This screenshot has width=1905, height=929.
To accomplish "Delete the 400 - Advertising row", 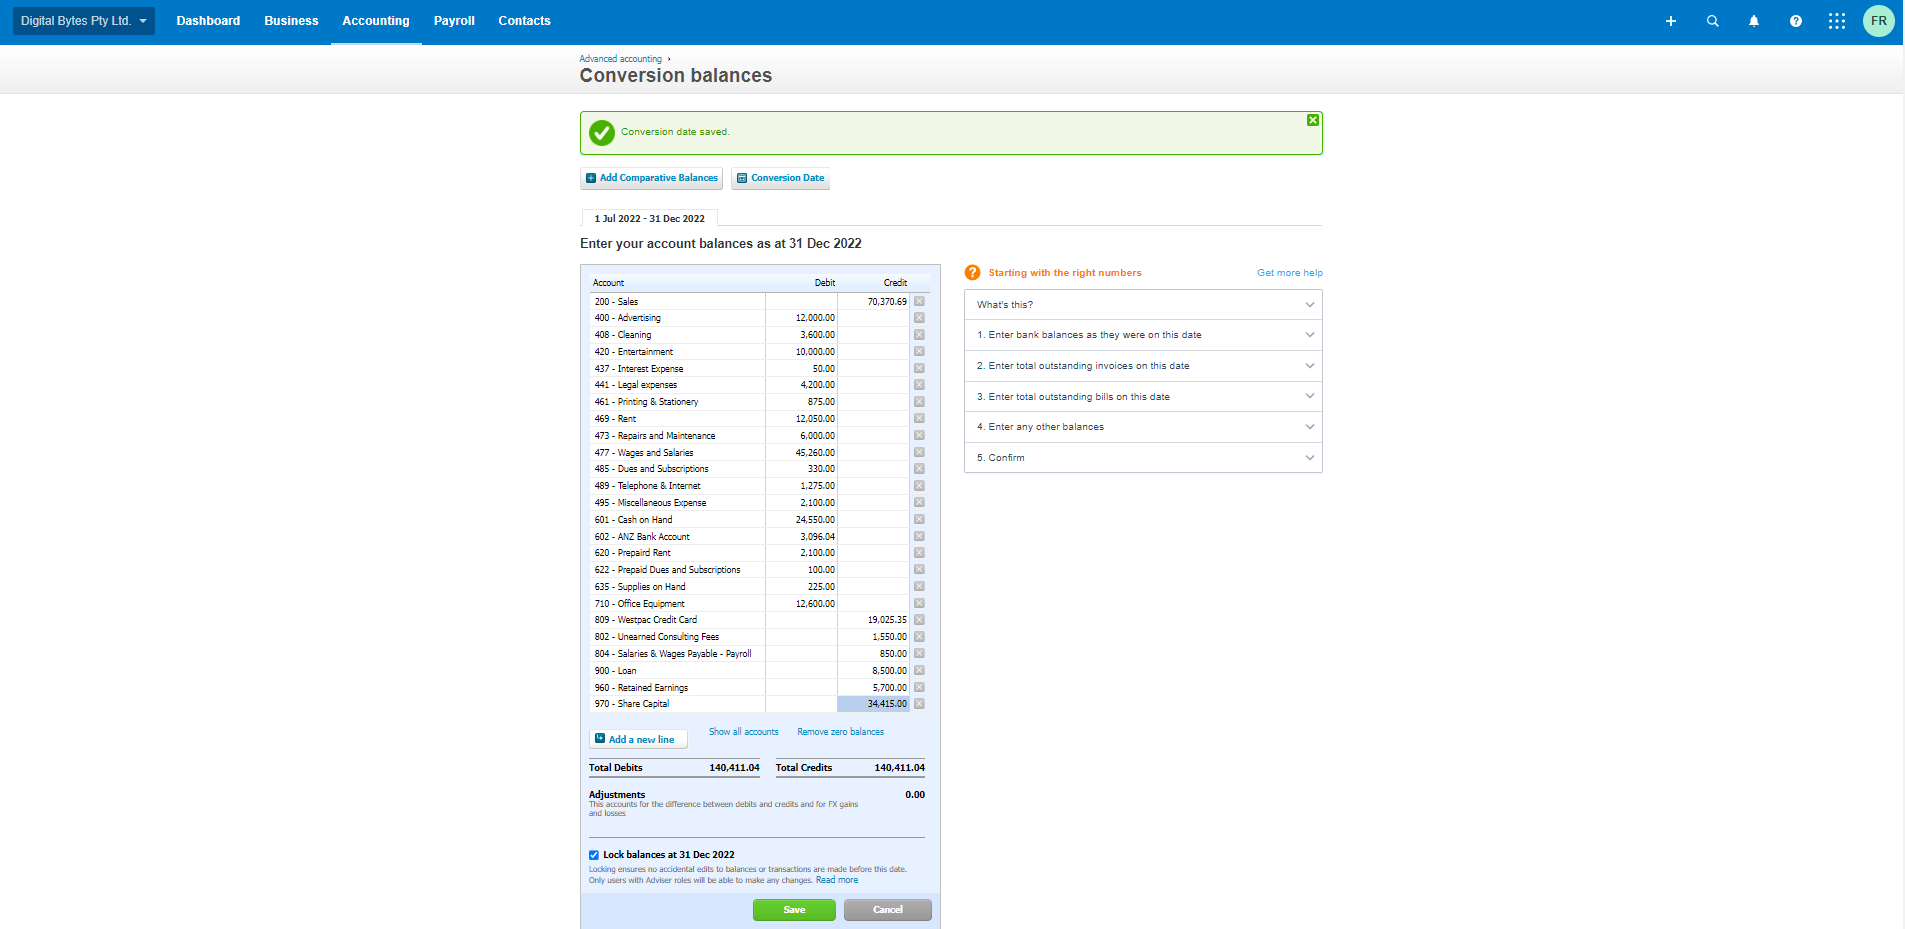I will coord(919,318).
